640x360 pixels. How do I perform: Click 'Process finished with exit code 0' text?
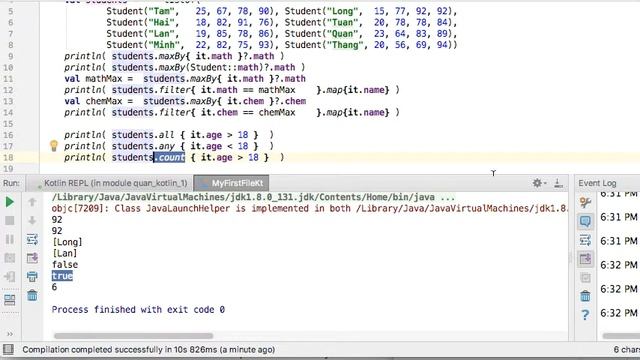138,310
